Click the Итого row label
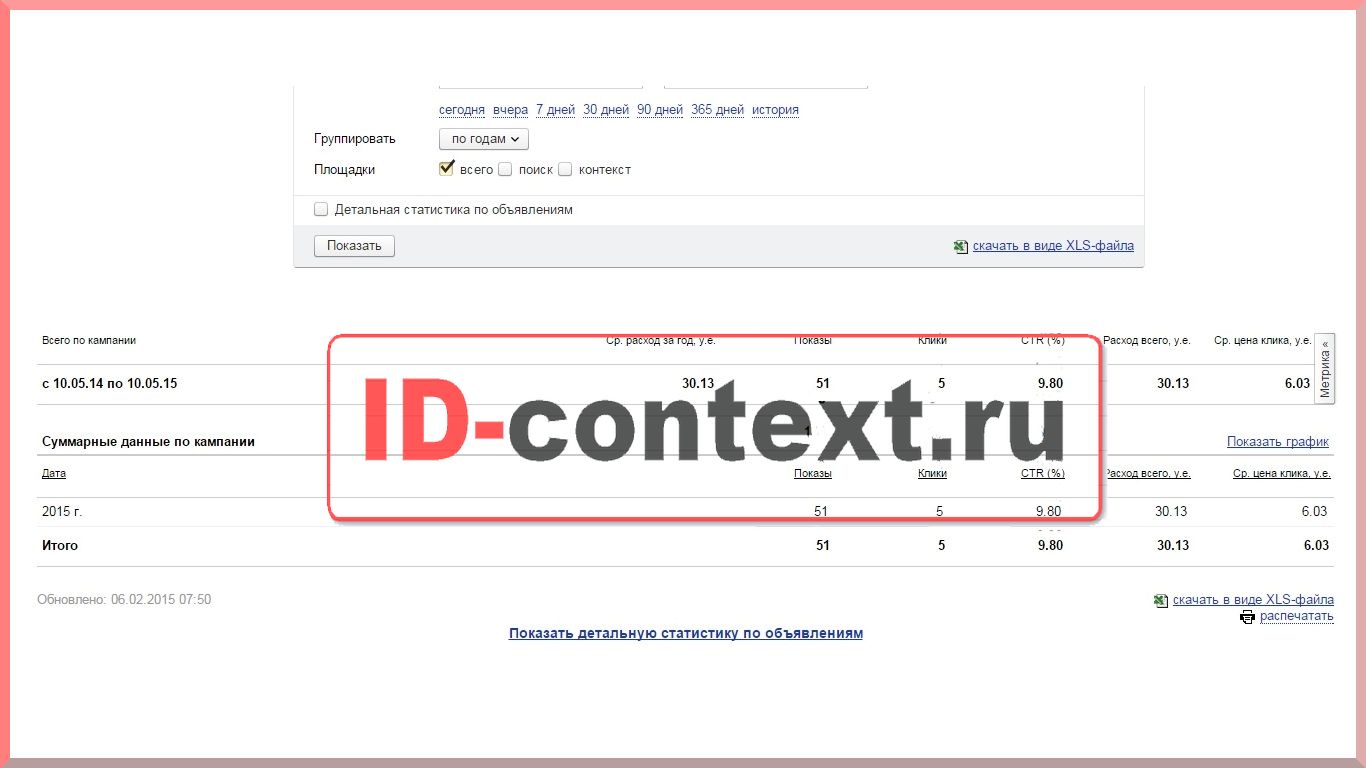This screenshot has width=1366, height=768. (x=60, y=546)
